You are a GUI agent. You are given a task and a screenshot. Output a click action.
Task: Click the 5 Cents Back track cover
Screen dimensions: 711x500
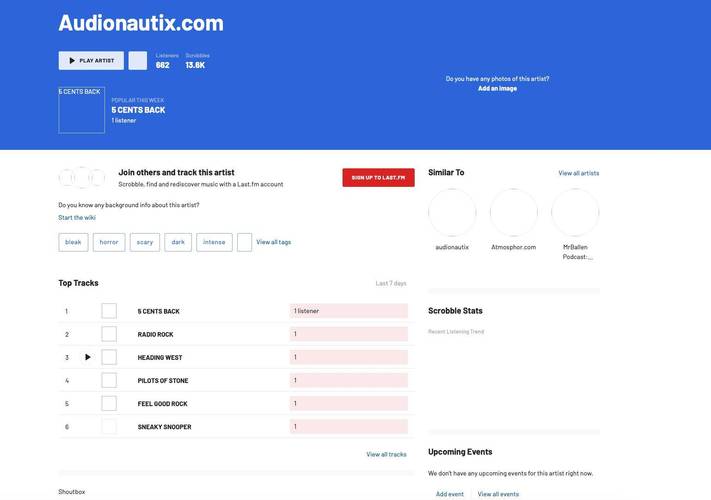pyautogui.click(x=109, y=311)
